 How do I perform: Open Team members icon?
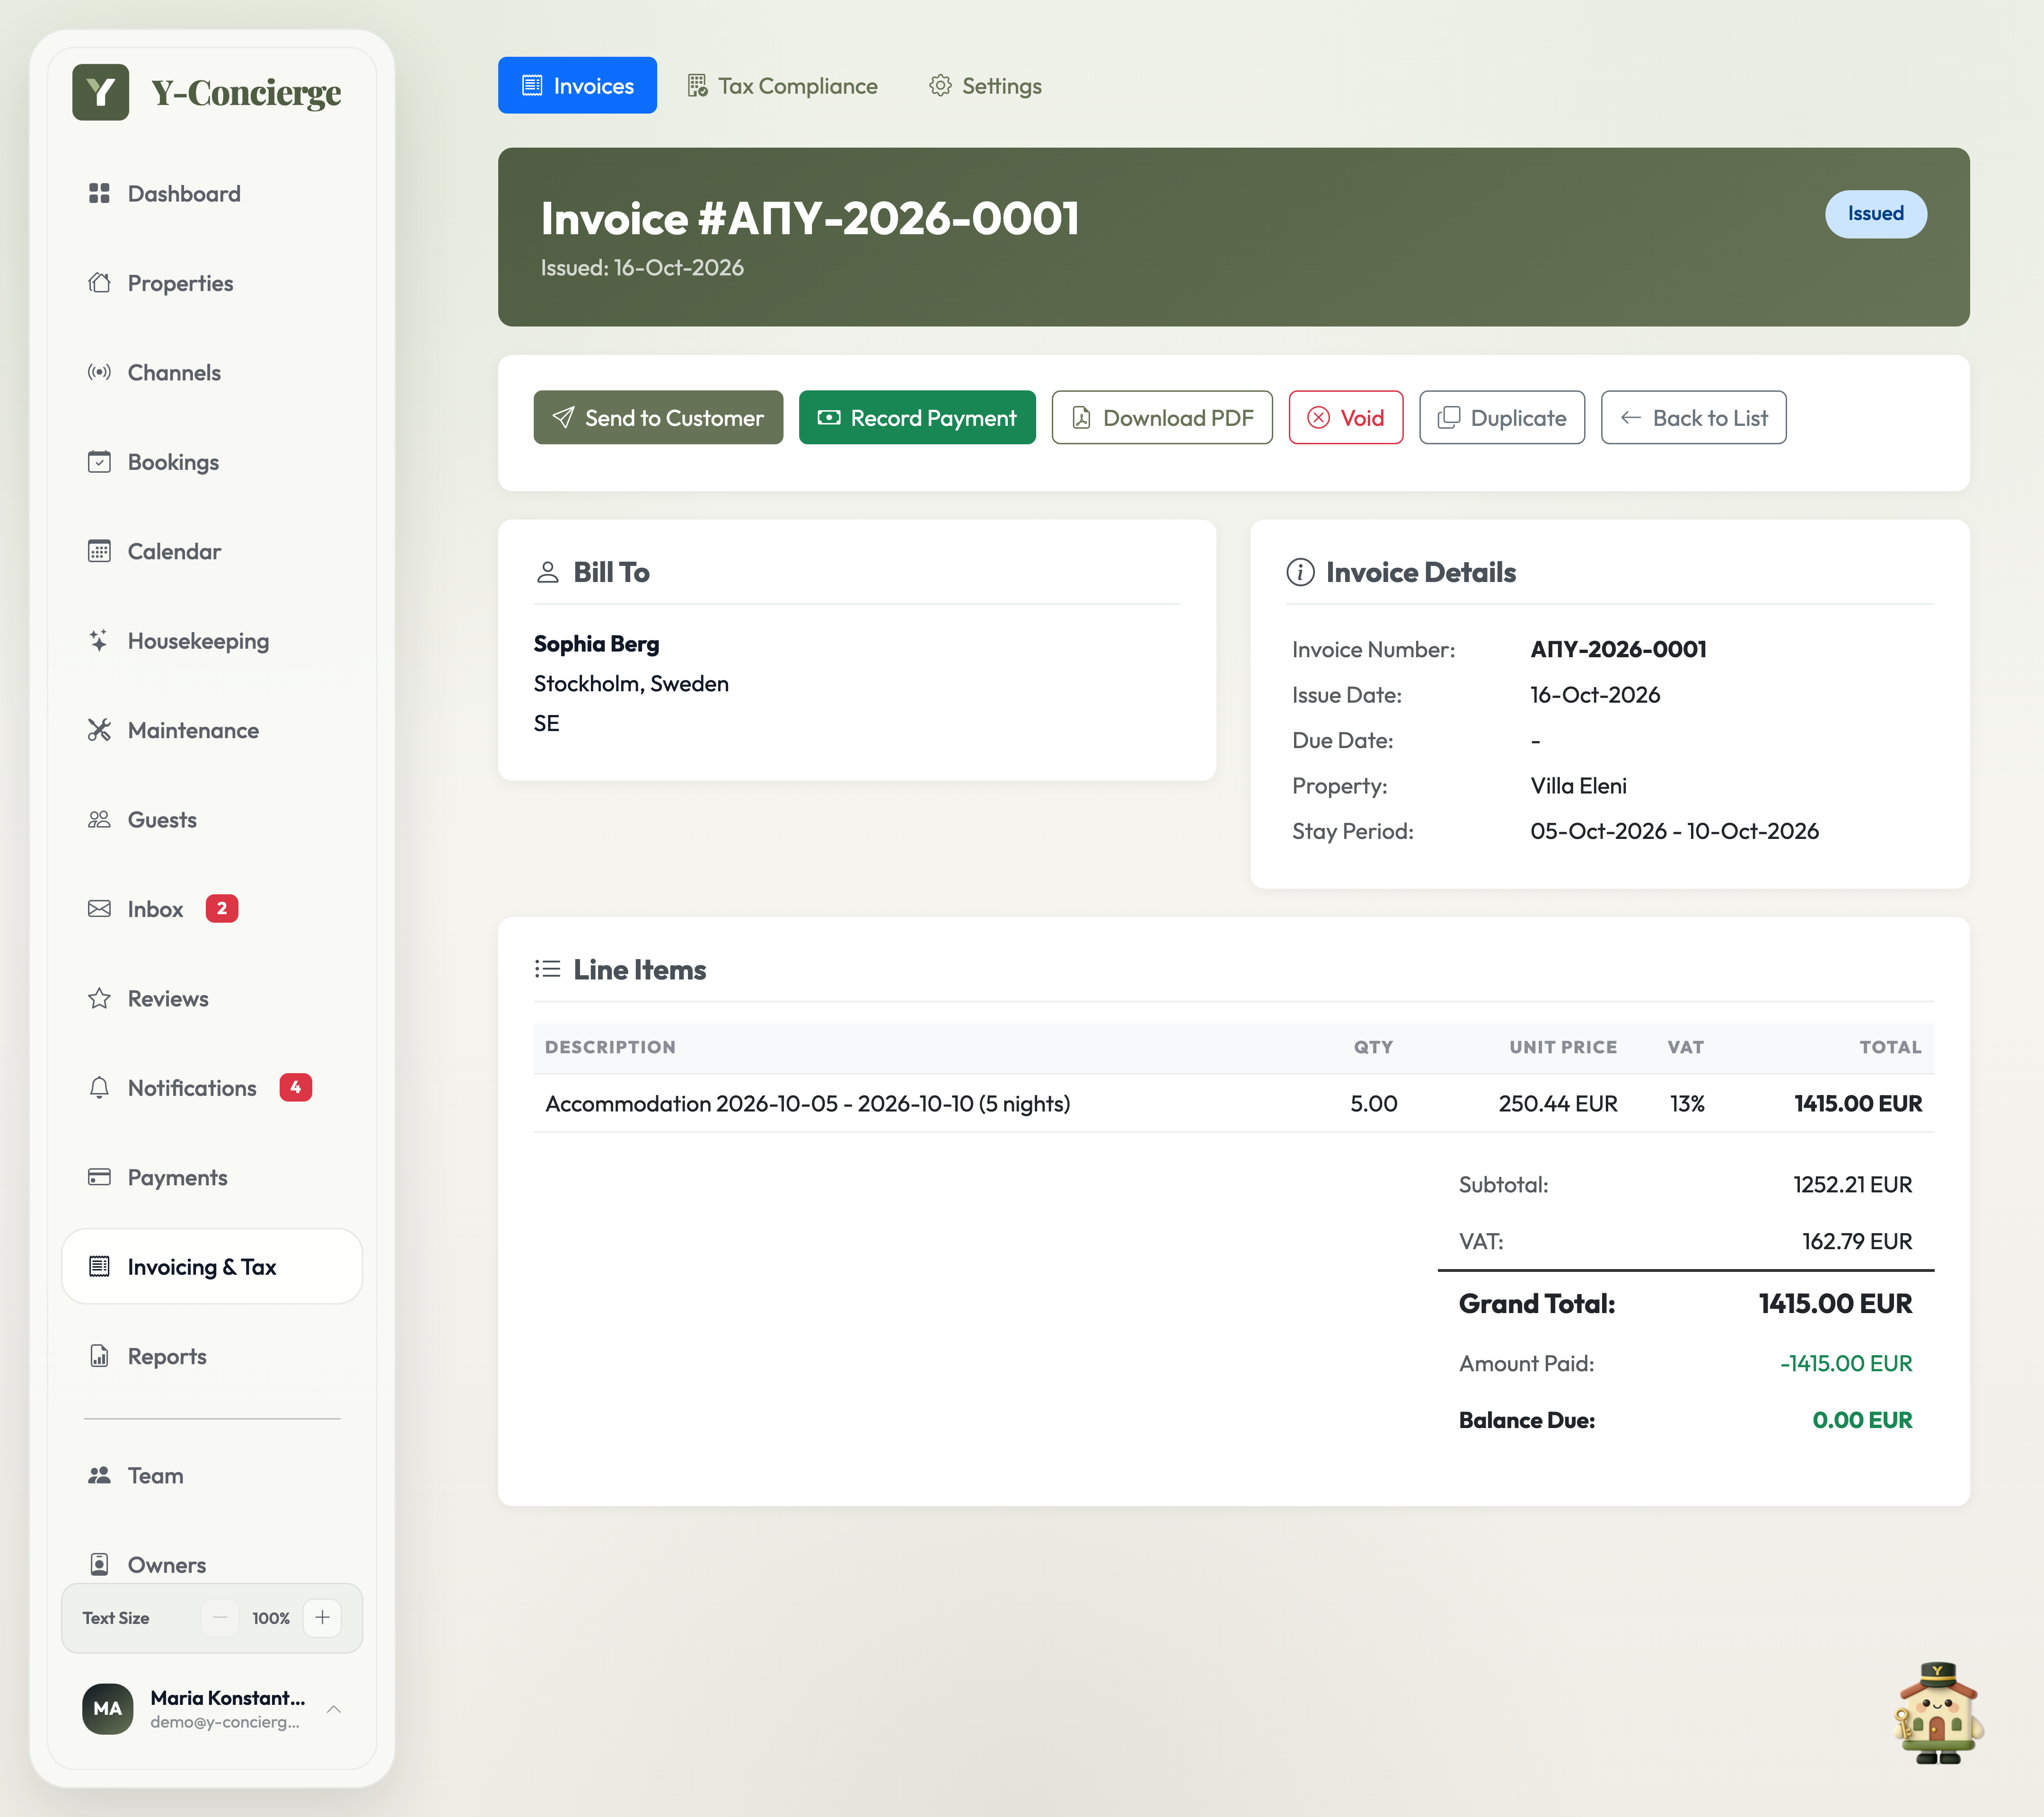[99, 1475]
